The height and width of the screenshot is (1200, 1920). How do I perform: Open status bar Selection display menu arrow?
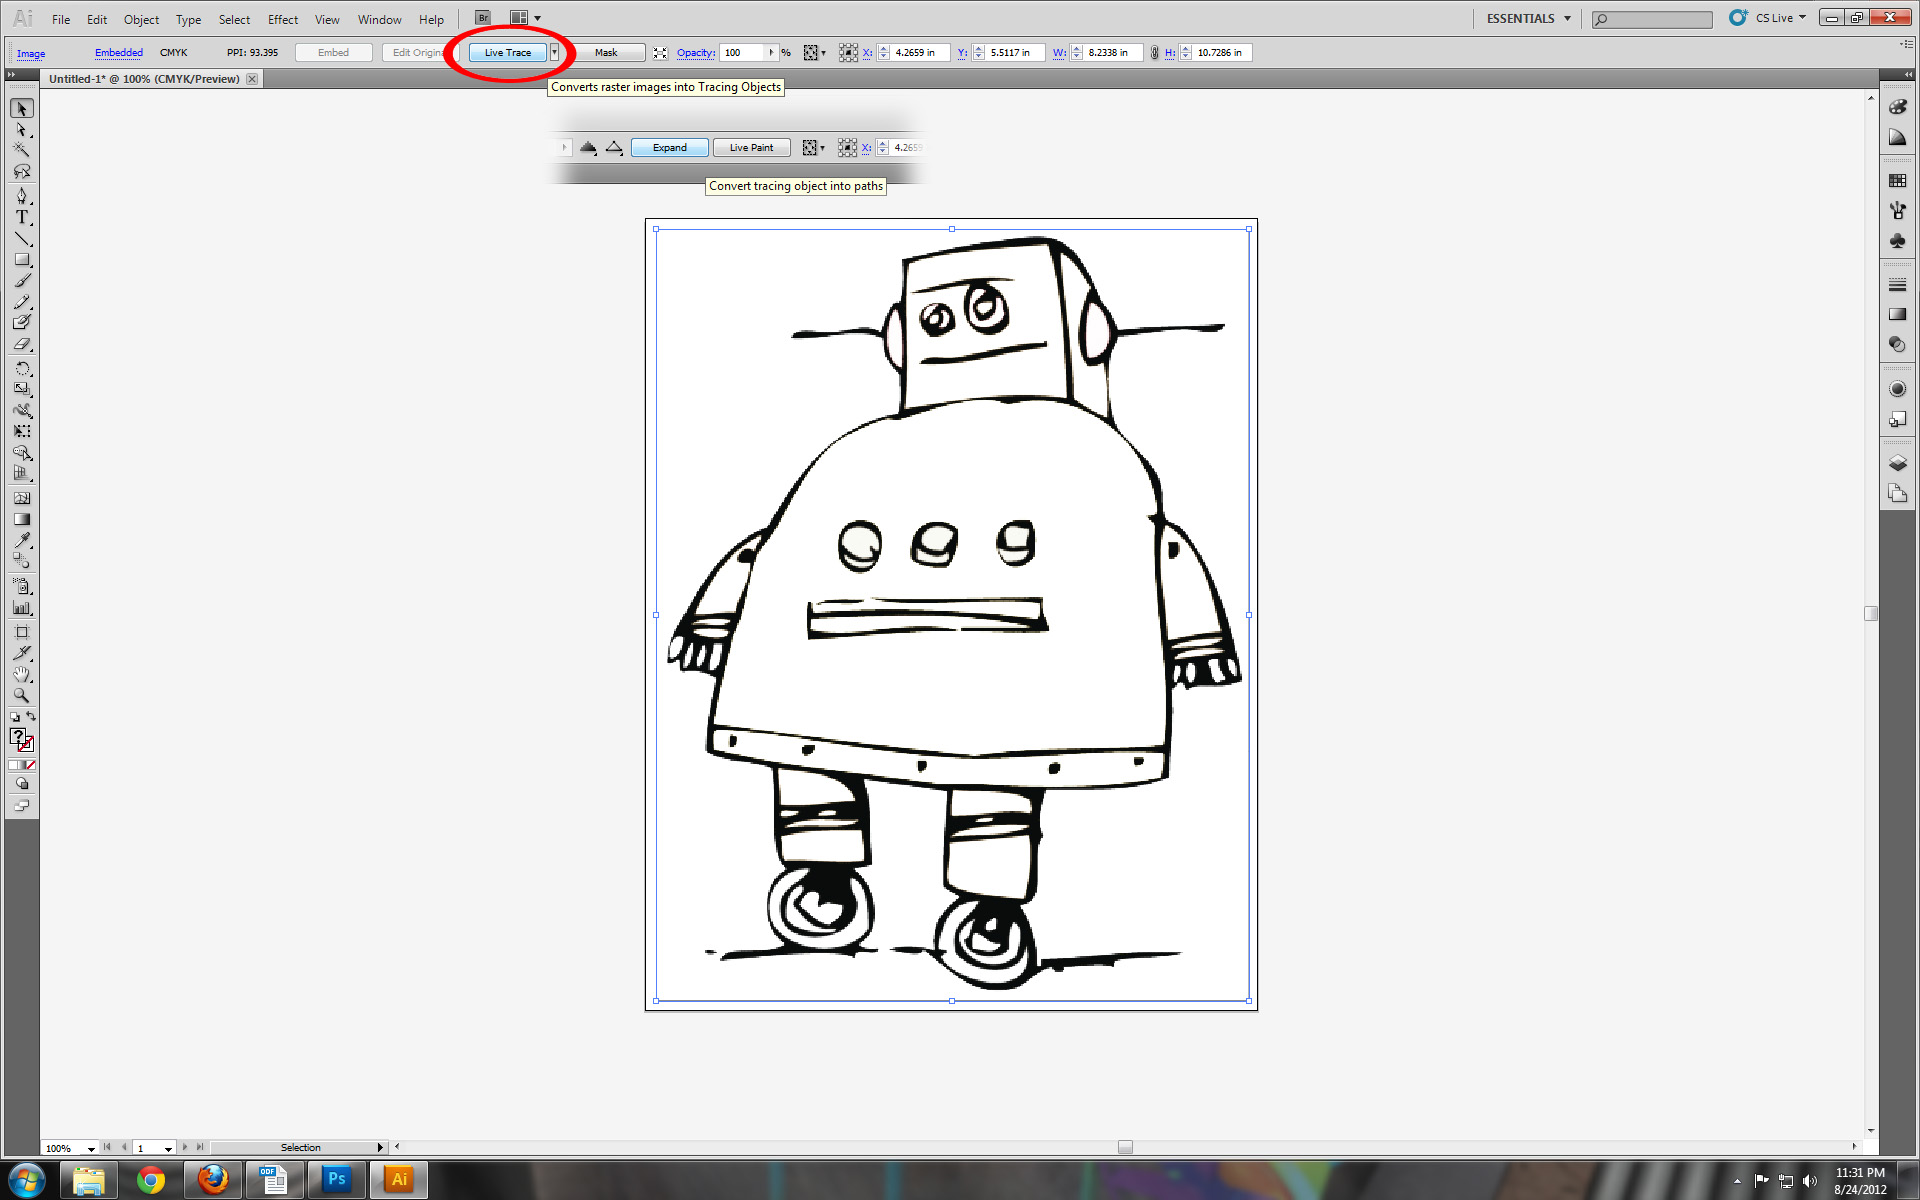pyautogui.click(x=380, y=1148)
